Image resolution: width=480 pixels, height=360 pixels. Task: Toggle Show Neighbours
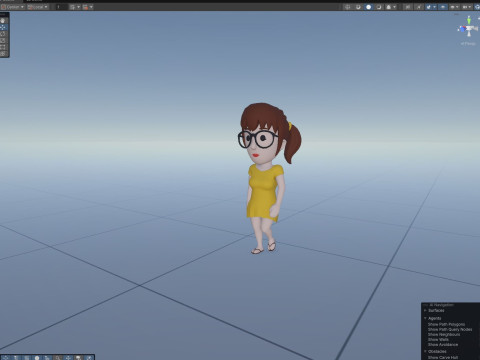point(444,334)
